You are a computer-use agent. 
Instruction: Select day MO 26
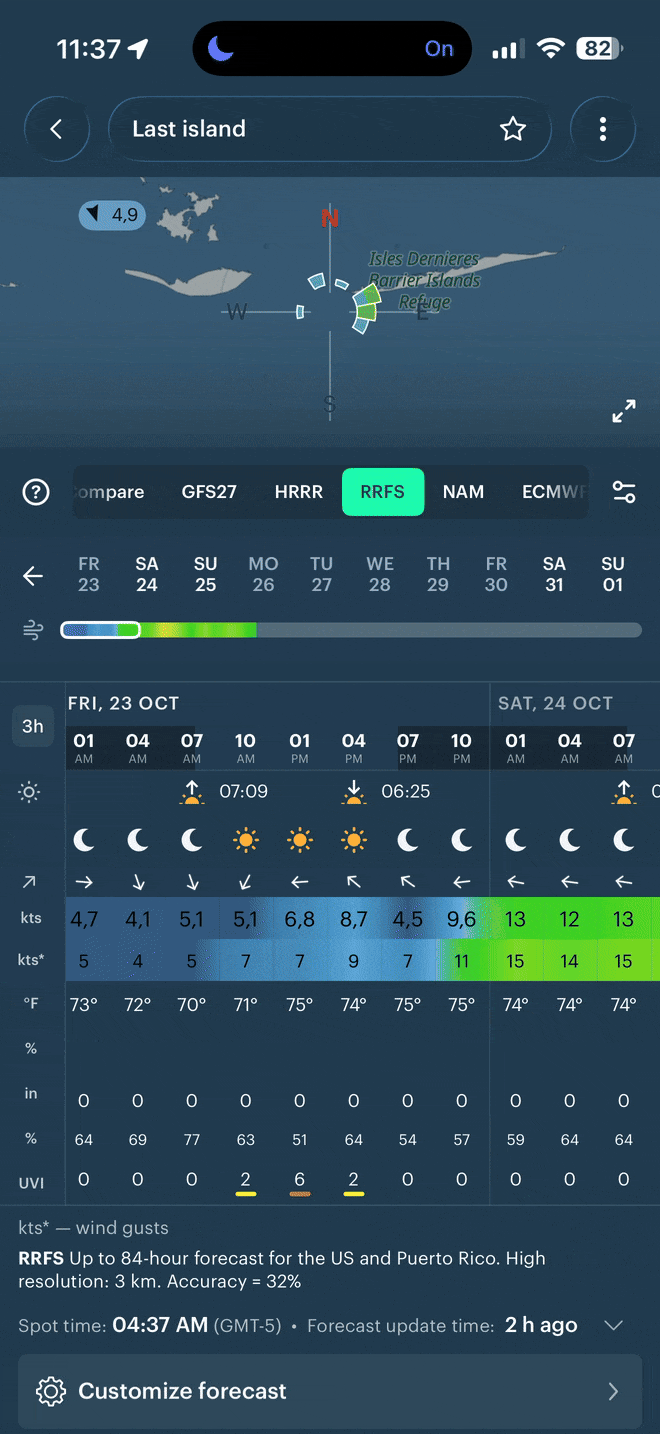pyautogui.click(x=263, y=575)
